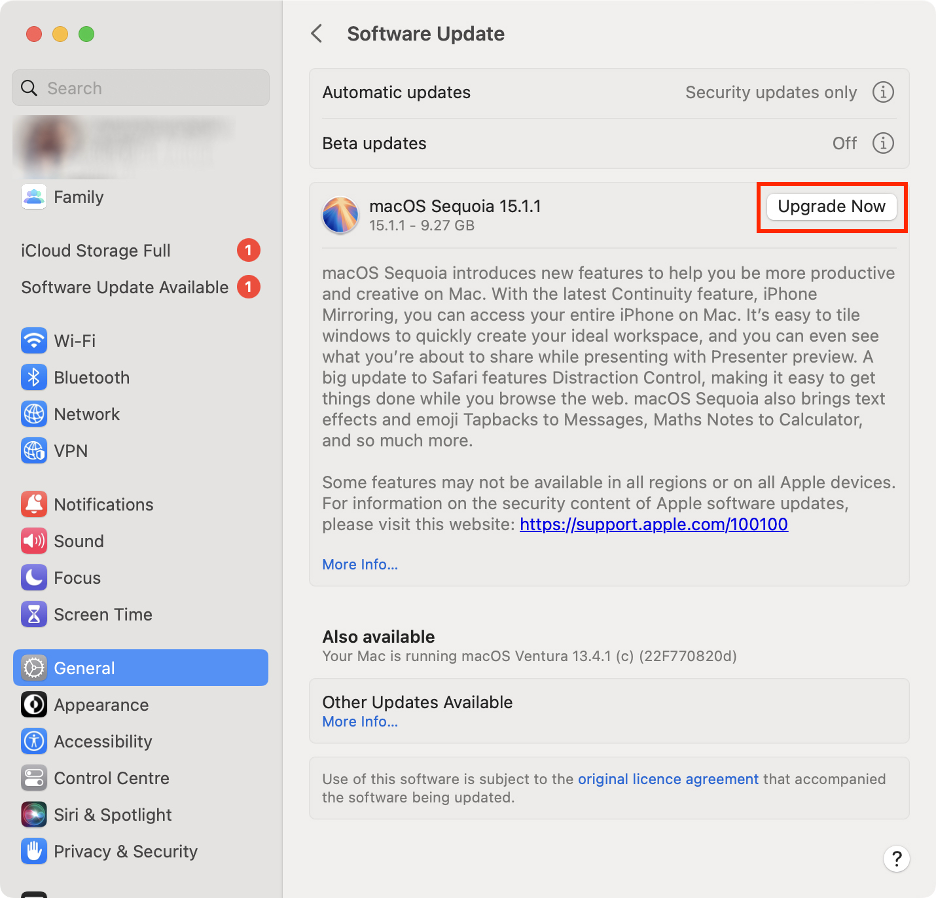Open Sound settings via the speaker icon
The image size is (936, 898).
coord(33,541)
